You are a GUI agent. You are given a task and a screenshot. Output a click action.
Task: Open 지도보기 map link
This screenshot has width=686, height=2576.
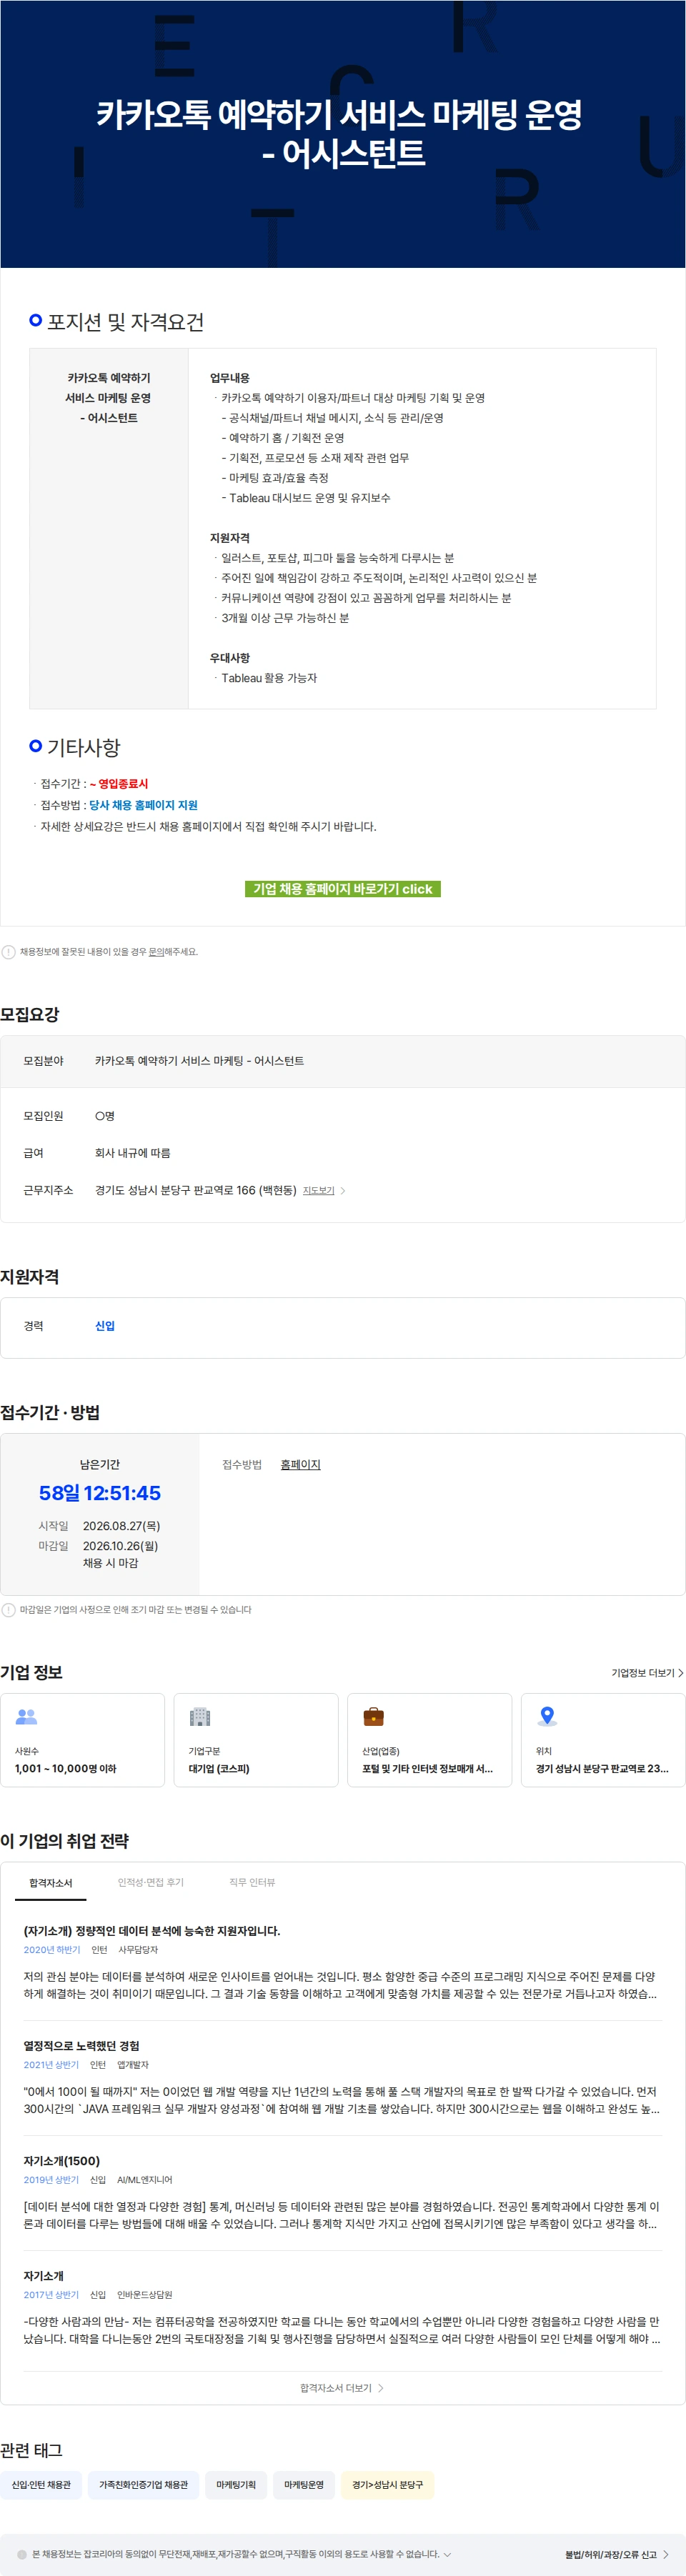318,1191
